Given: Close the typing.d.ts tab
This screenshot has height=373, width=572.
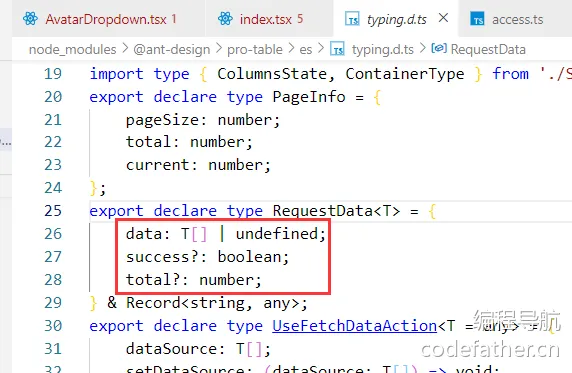Looking at the screenshot, I should click(443, 18).
